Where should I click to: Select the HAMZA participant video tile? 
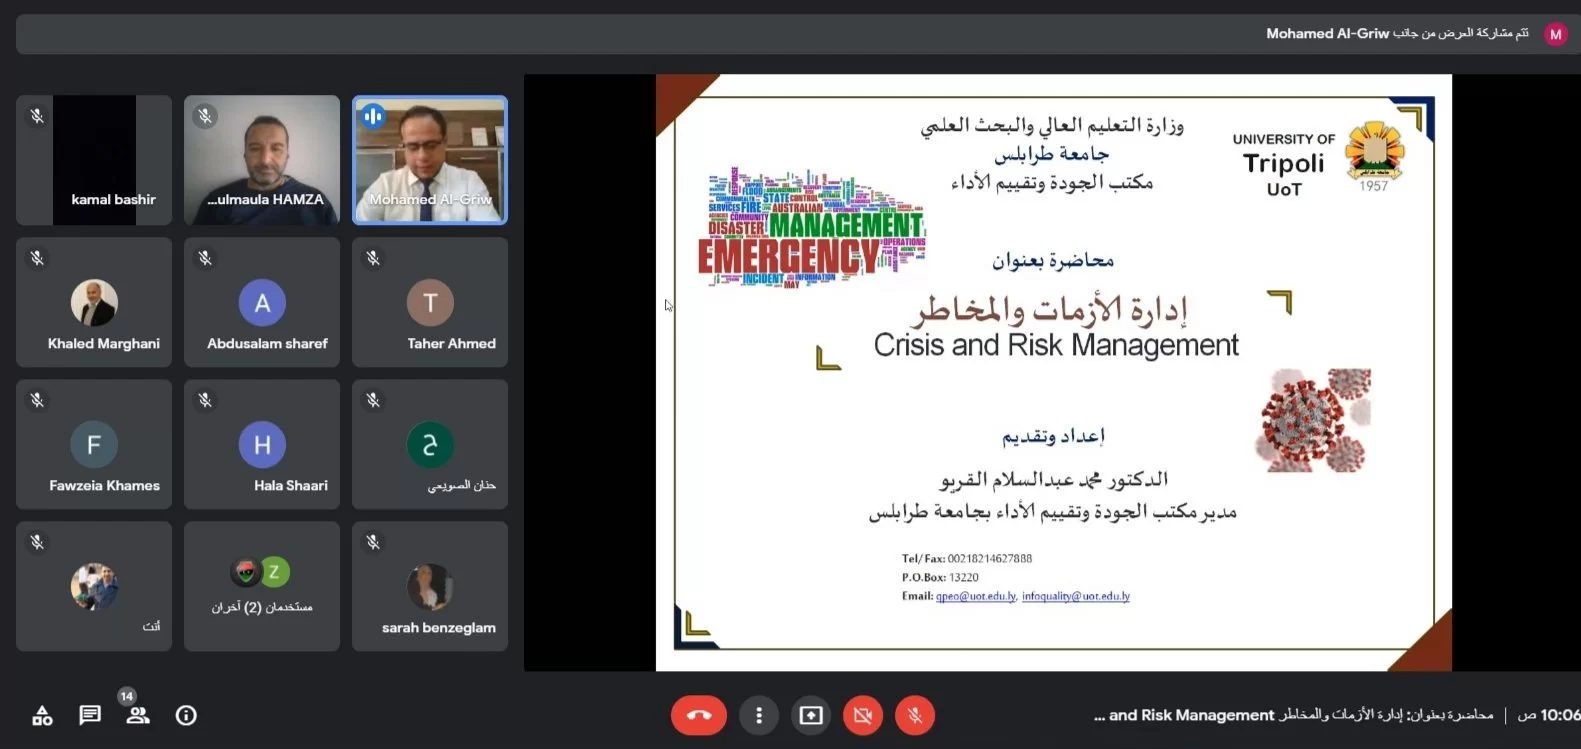pos(262,160)
